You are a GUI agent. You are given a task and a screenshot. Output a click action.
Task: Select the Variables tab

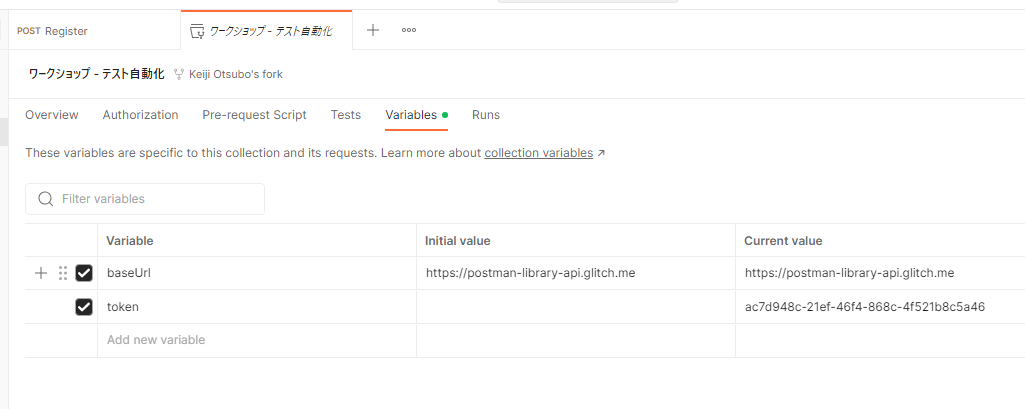pos(416,115)
